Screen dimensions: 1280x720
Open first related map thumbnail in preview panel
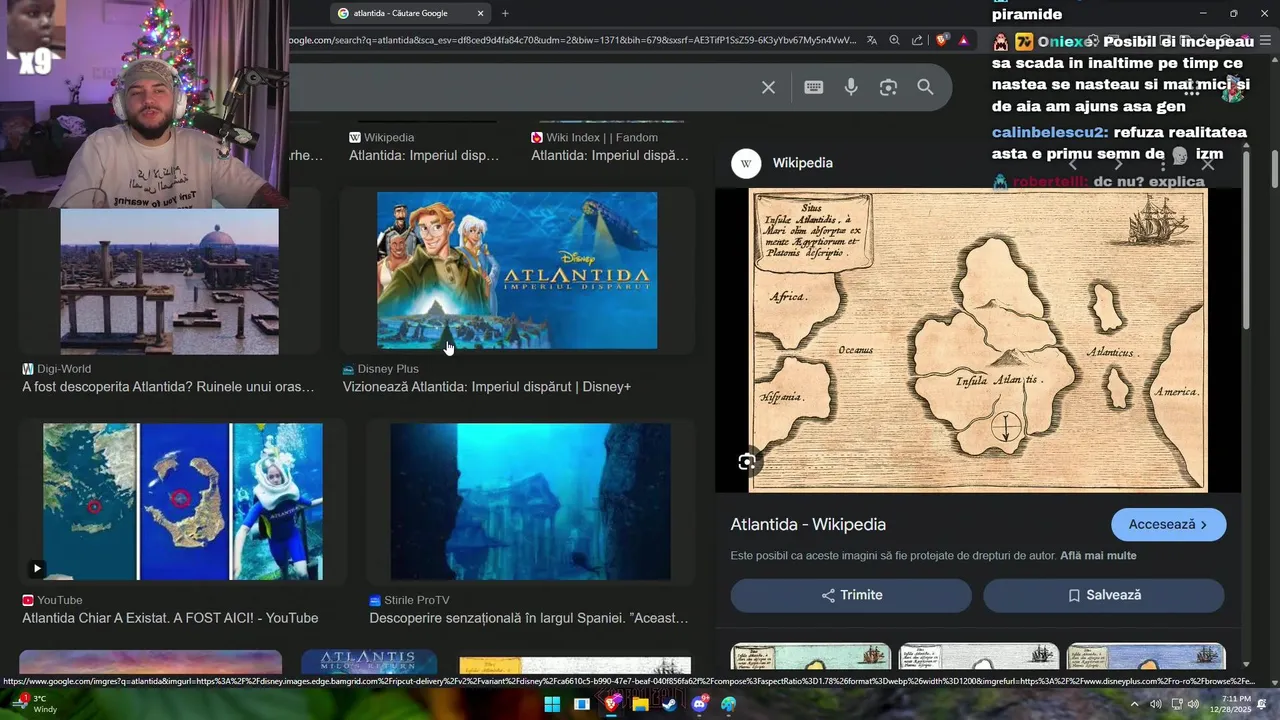[x=811, y=657]
